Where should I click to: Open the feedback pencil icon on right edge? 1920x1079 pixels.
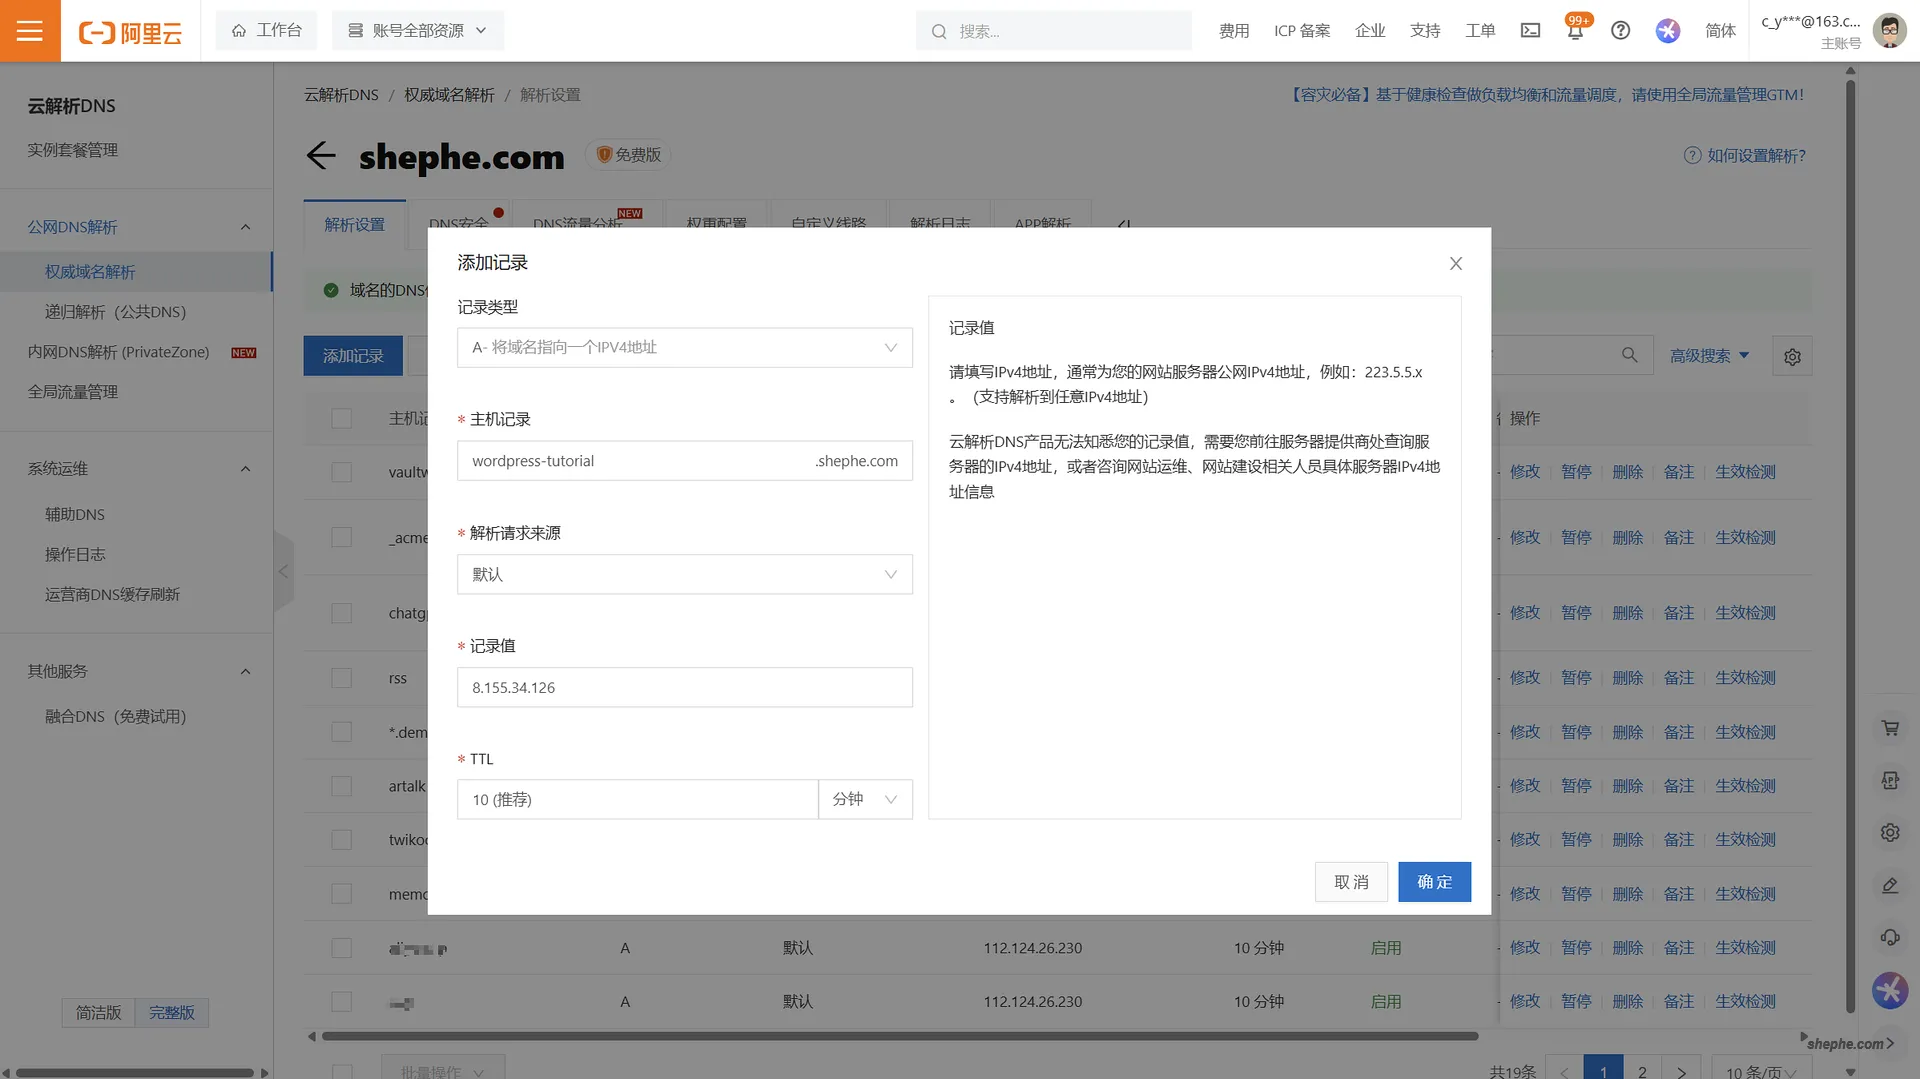pos(1890,885)
